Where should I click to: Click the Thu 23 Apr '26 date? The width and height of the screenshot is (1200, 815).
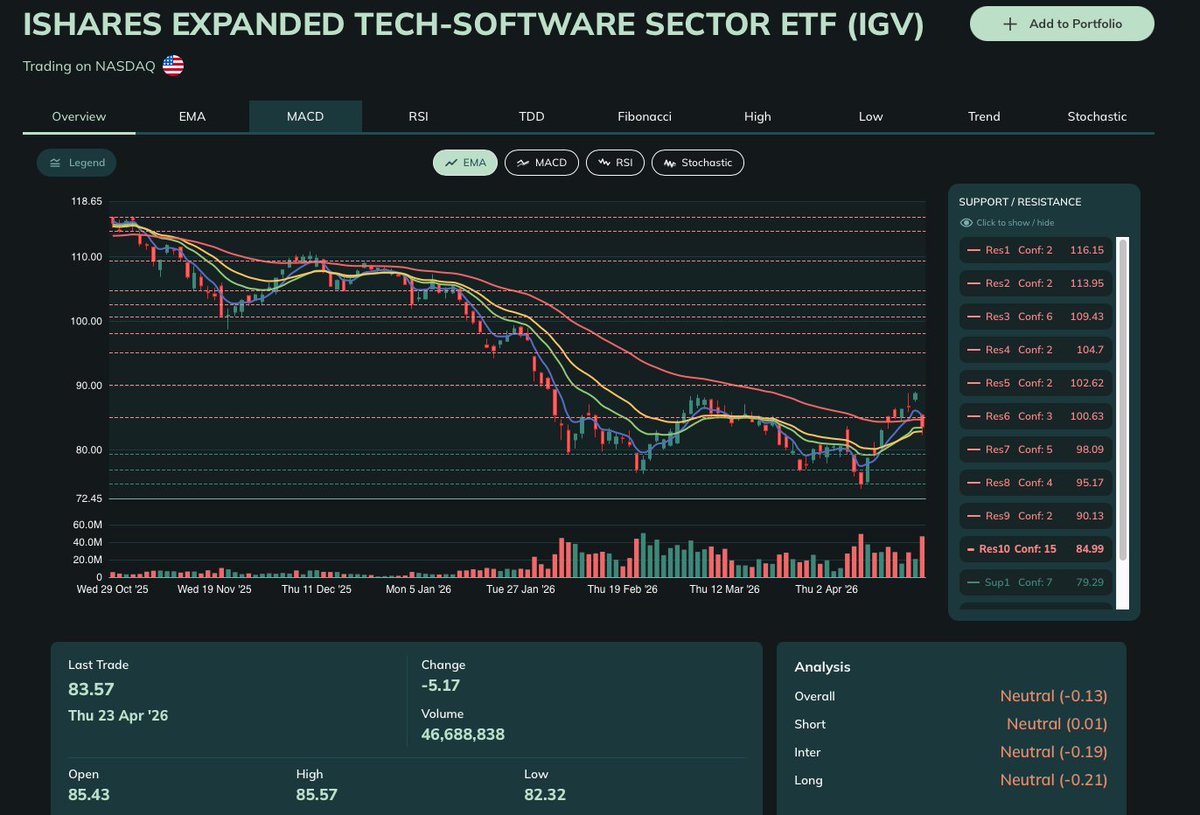pyautogui.click(x=117, y=714)
